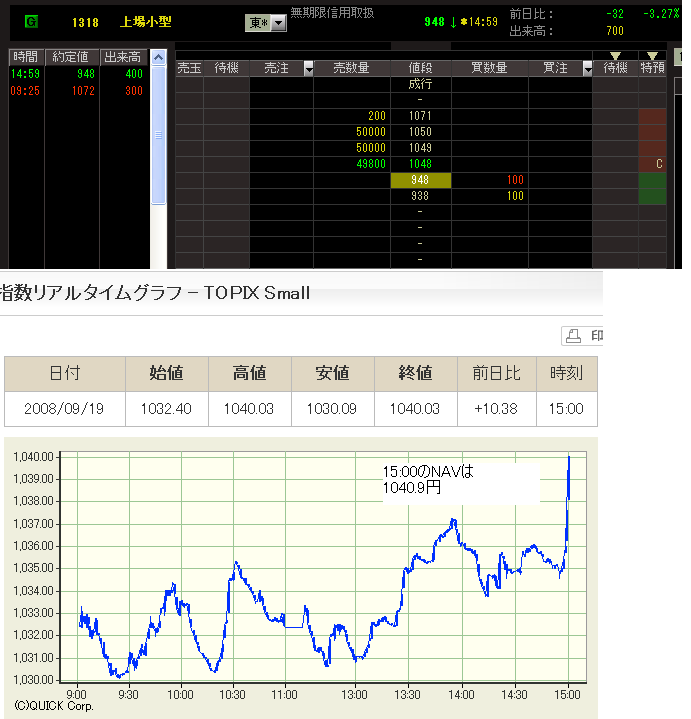The height and width of the screenshot is (719, 691).
Task: Click the 値段 column header
Action: click(x=420, y=68)
